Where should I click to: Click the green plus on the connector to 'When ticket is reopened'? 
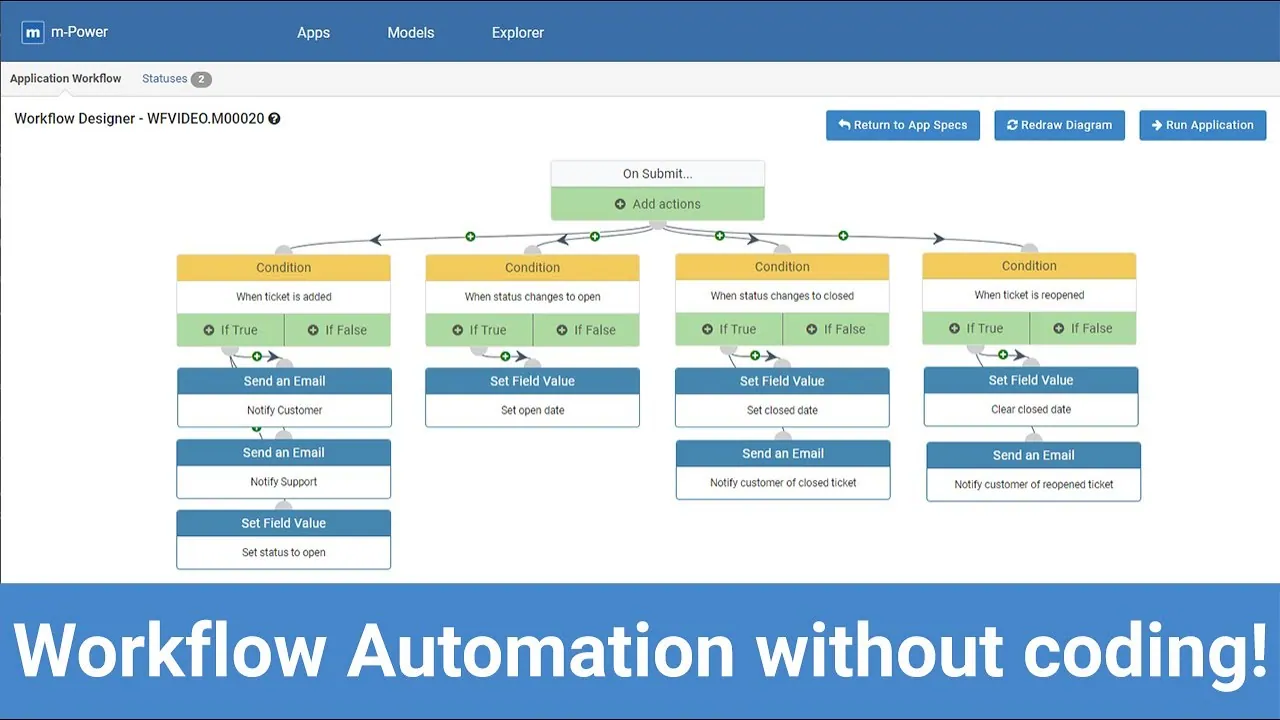coord(843,236)
